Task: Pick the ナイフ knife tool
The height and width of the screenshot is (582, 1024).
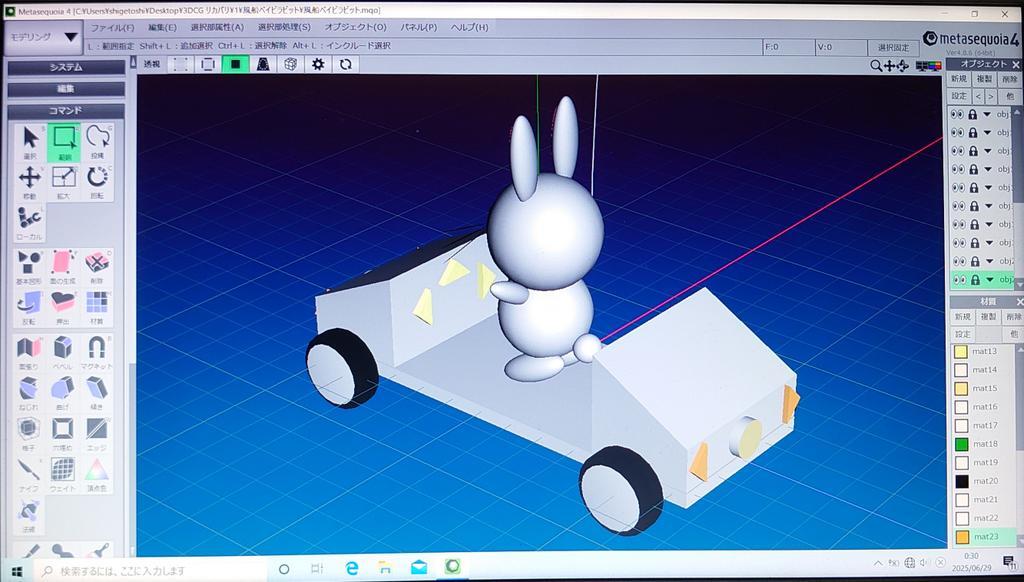Action: pyautogui.click(x=29, y=474)
